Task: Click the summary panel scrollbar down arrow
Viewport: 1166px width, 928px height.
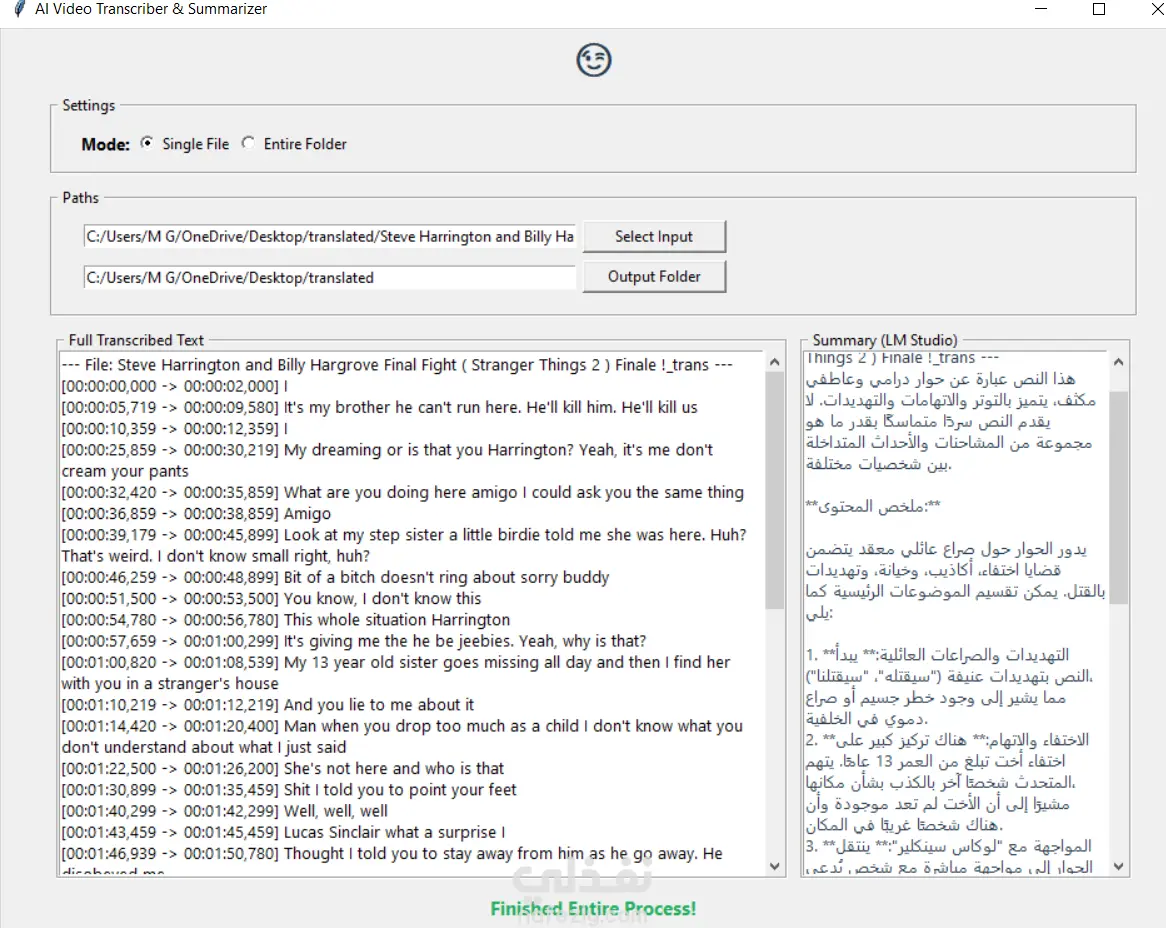Action: [x=1118, y=866]
